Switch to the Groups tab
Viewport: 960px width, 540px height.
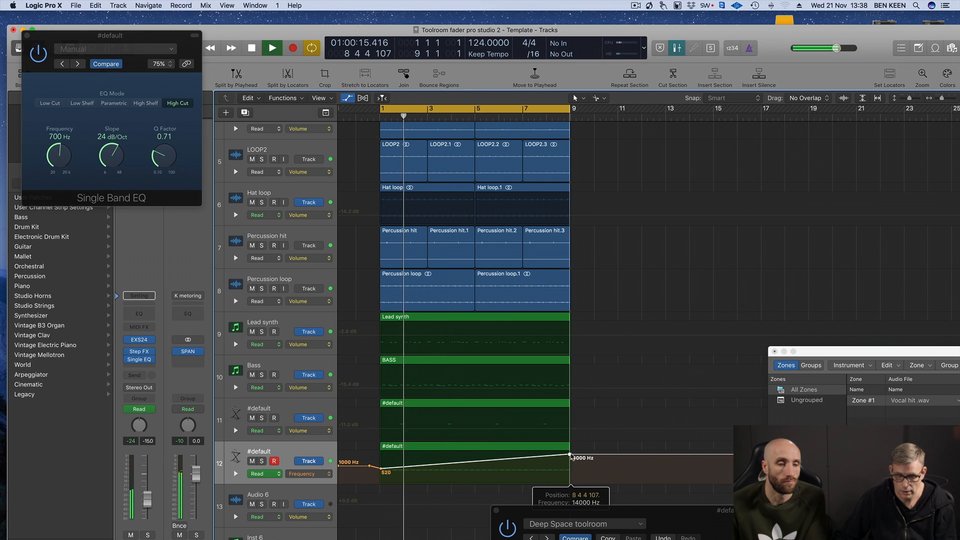[811, 366]
